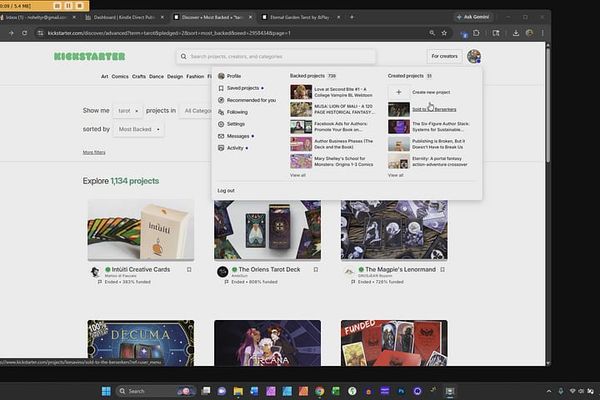Click the Kickstarter logo

[x=90, y=57]
